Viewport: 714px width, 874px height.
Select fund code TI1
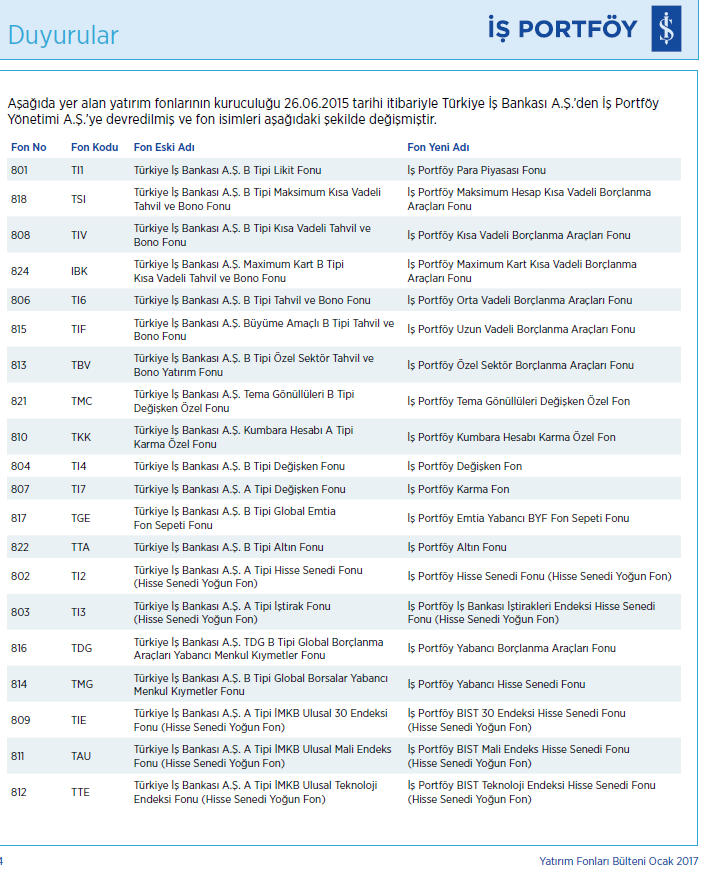(77, 170)
